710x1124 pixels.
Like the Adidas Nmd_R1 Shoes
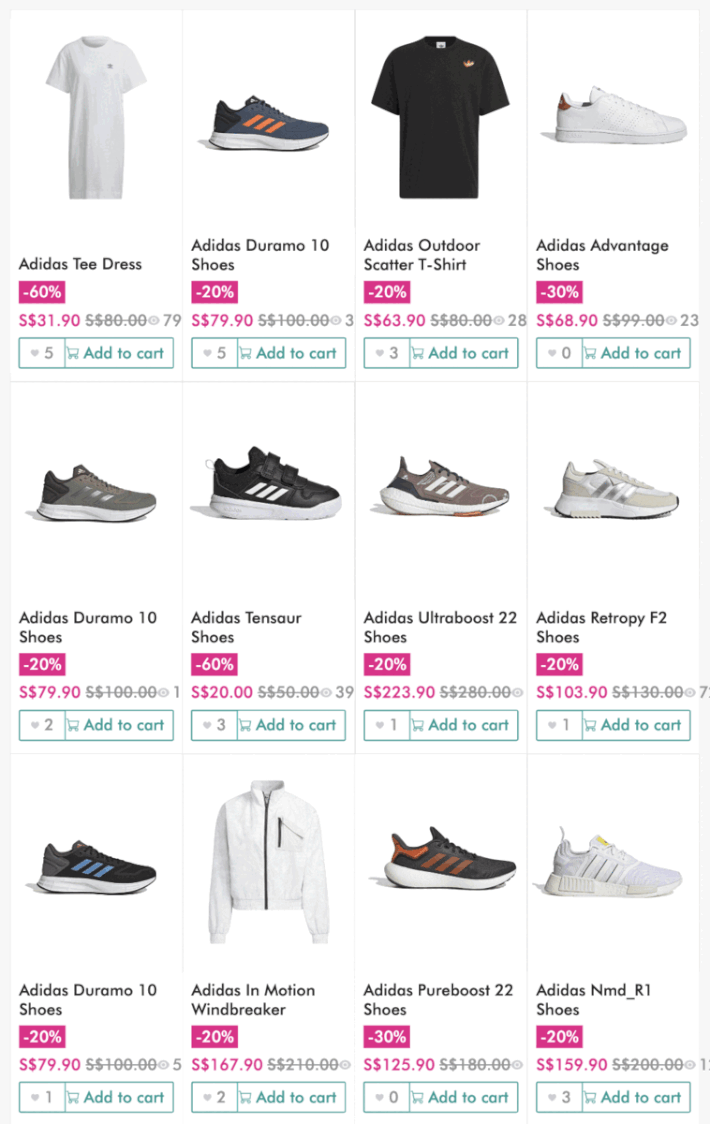click(x=559, y=1097)
